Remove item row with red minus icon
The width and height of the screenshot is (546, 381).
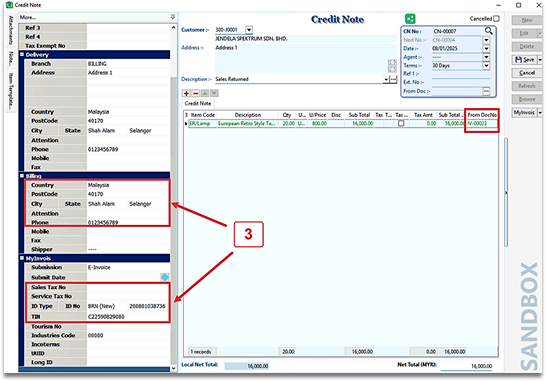pyautogui.click(x=196, y=93)
